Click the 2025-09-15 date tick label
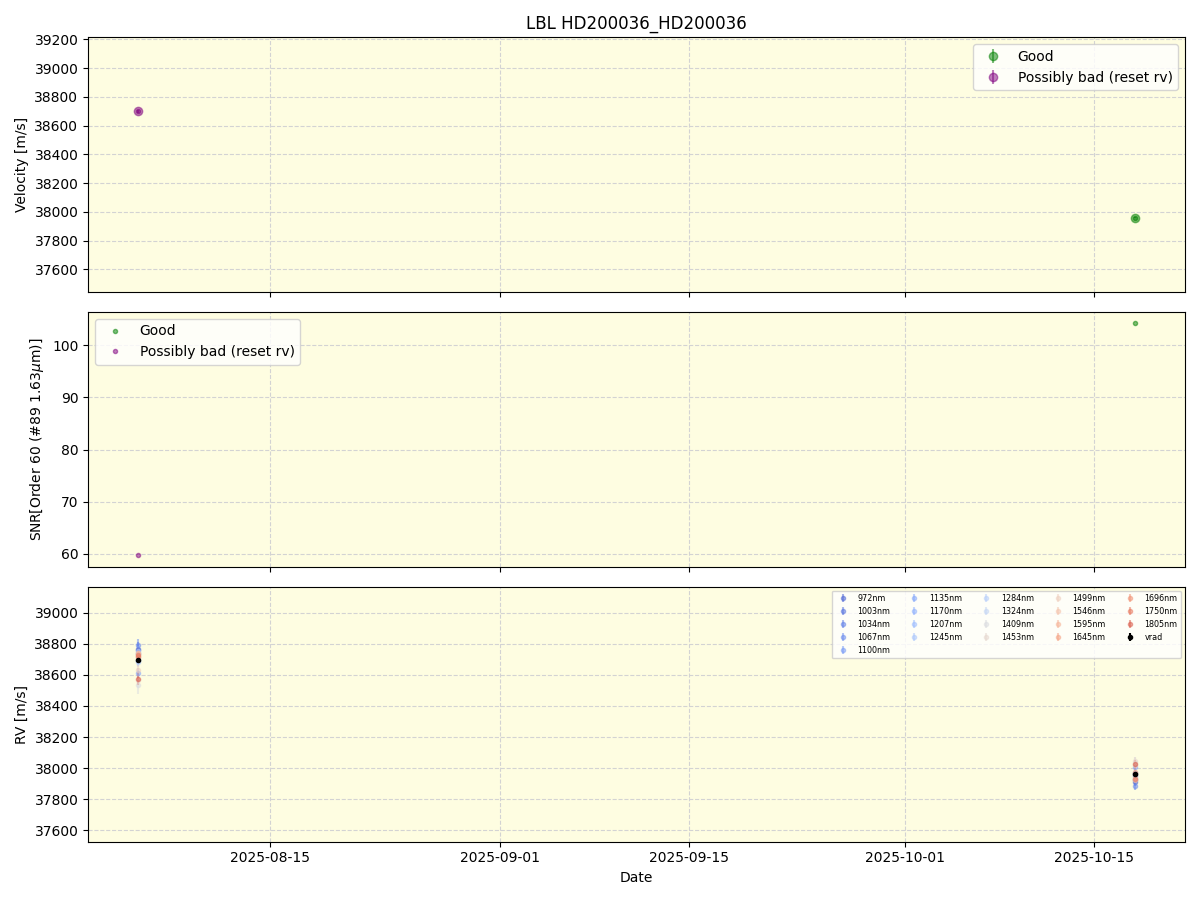 [x=689, y=857]
